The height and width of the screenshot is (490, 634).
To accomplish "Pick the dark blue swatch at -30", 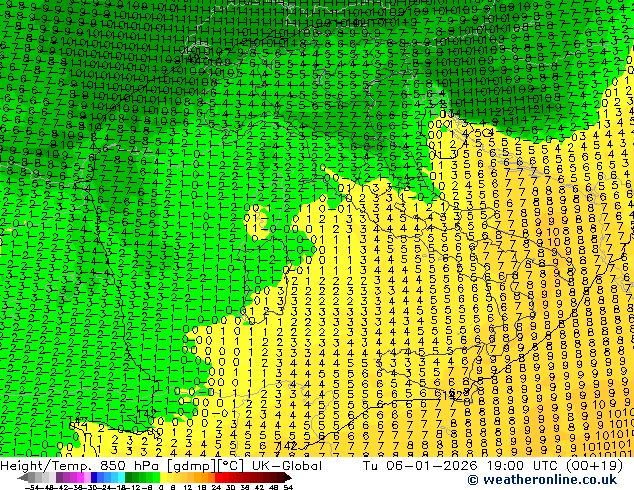I will pos(94,477).
